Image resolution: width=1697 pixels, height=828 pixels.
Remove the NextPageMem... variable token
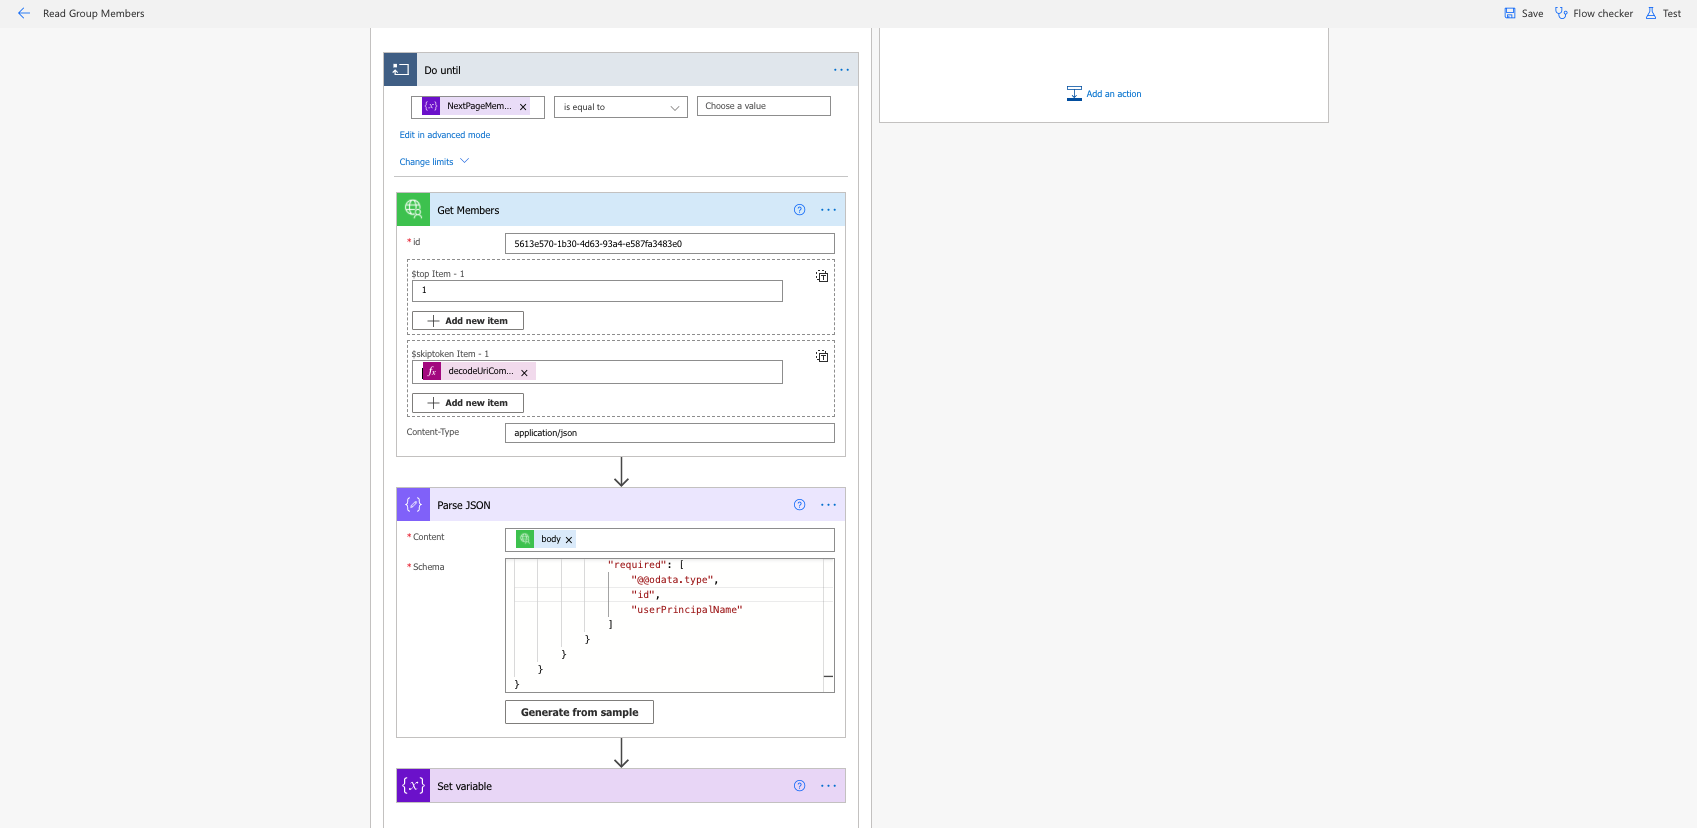[523, 107]
